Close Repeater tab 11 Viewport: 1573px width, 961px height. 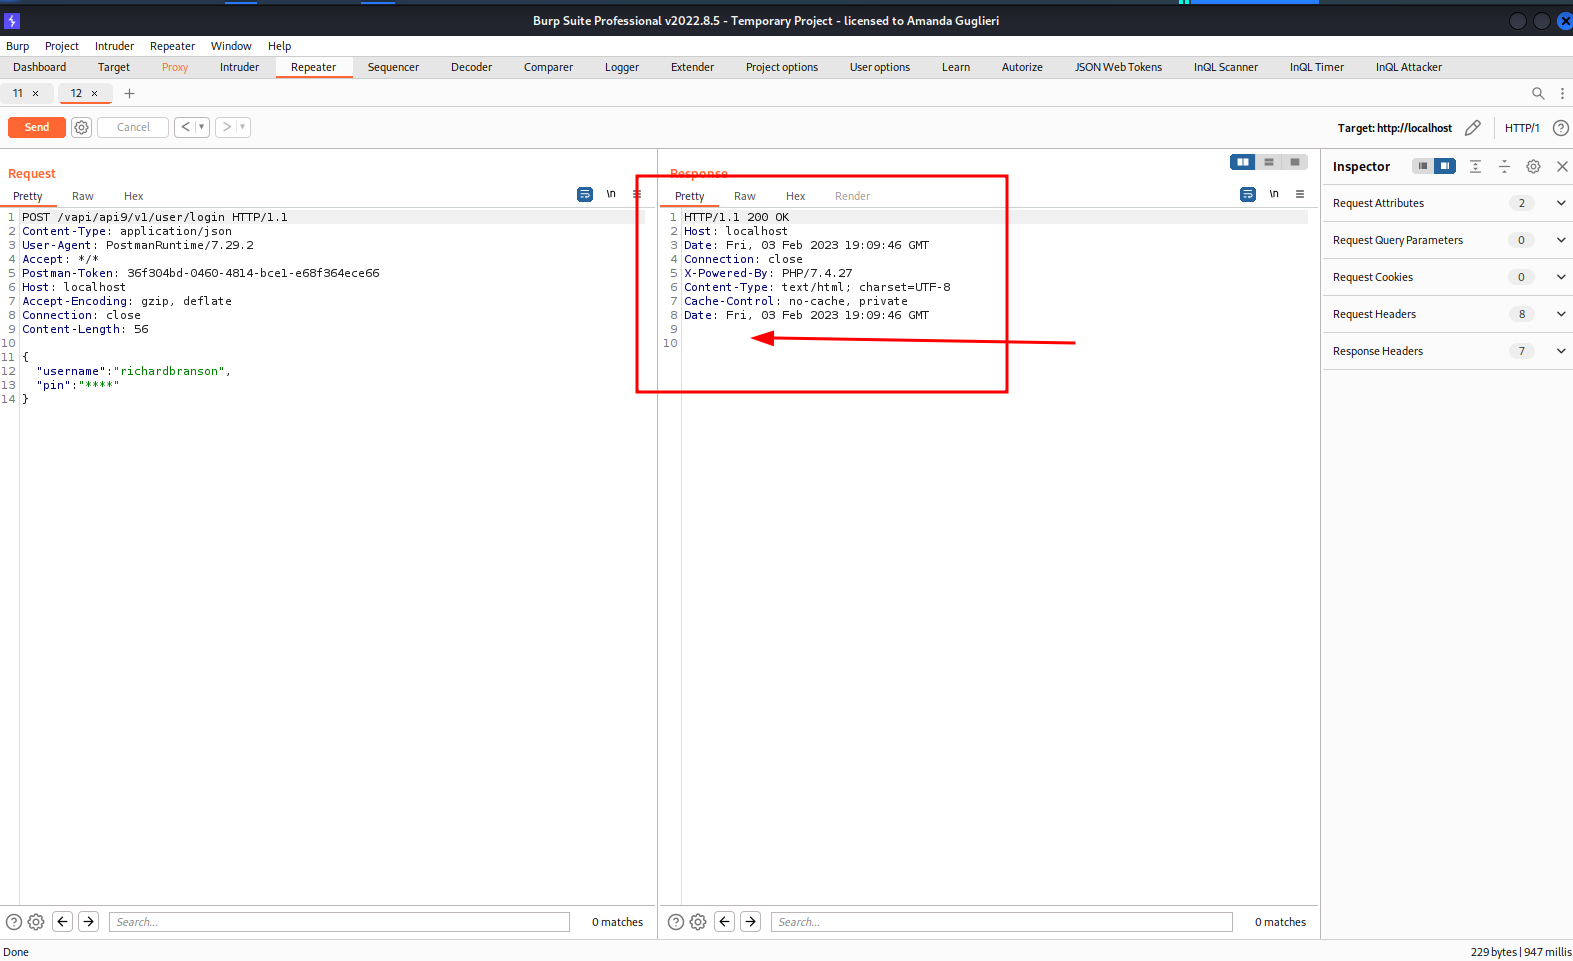pos(35,93)
